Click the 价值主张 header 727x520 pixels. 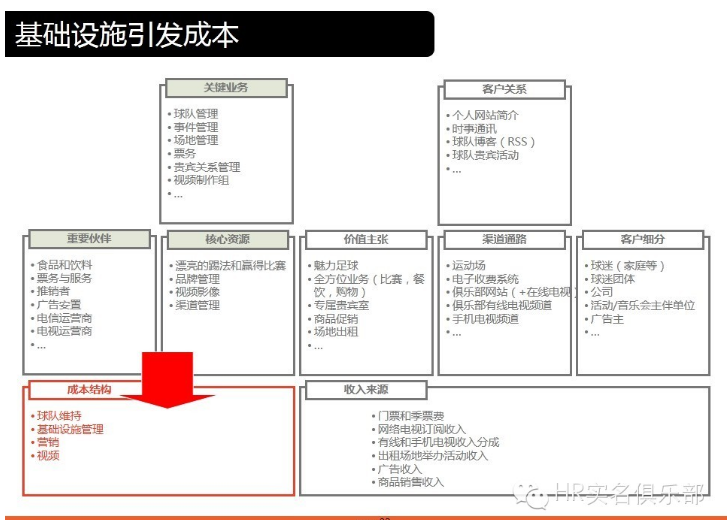coord(366,240)
